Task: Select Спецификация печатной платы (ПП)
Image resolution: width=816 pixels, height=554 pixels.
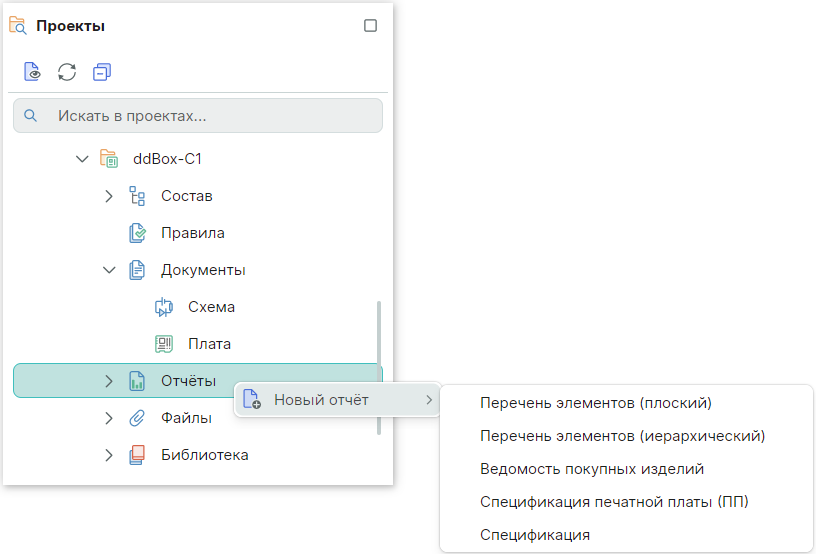Action: (614, 502)
